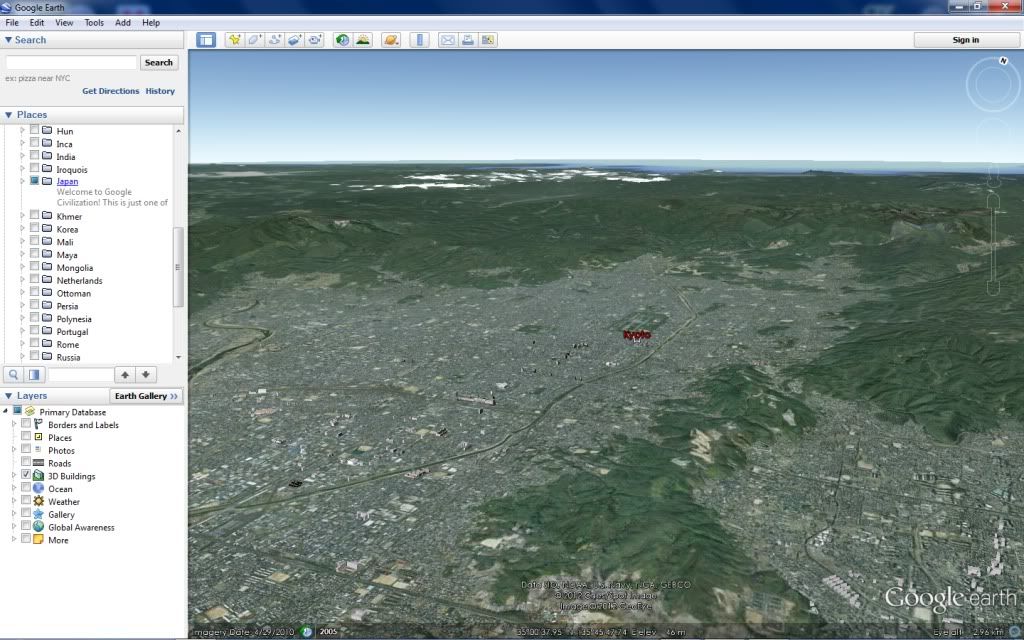Open the Help menu
Image resolution: width=1024 pixels, height=640 pixels.
point(151,22)
